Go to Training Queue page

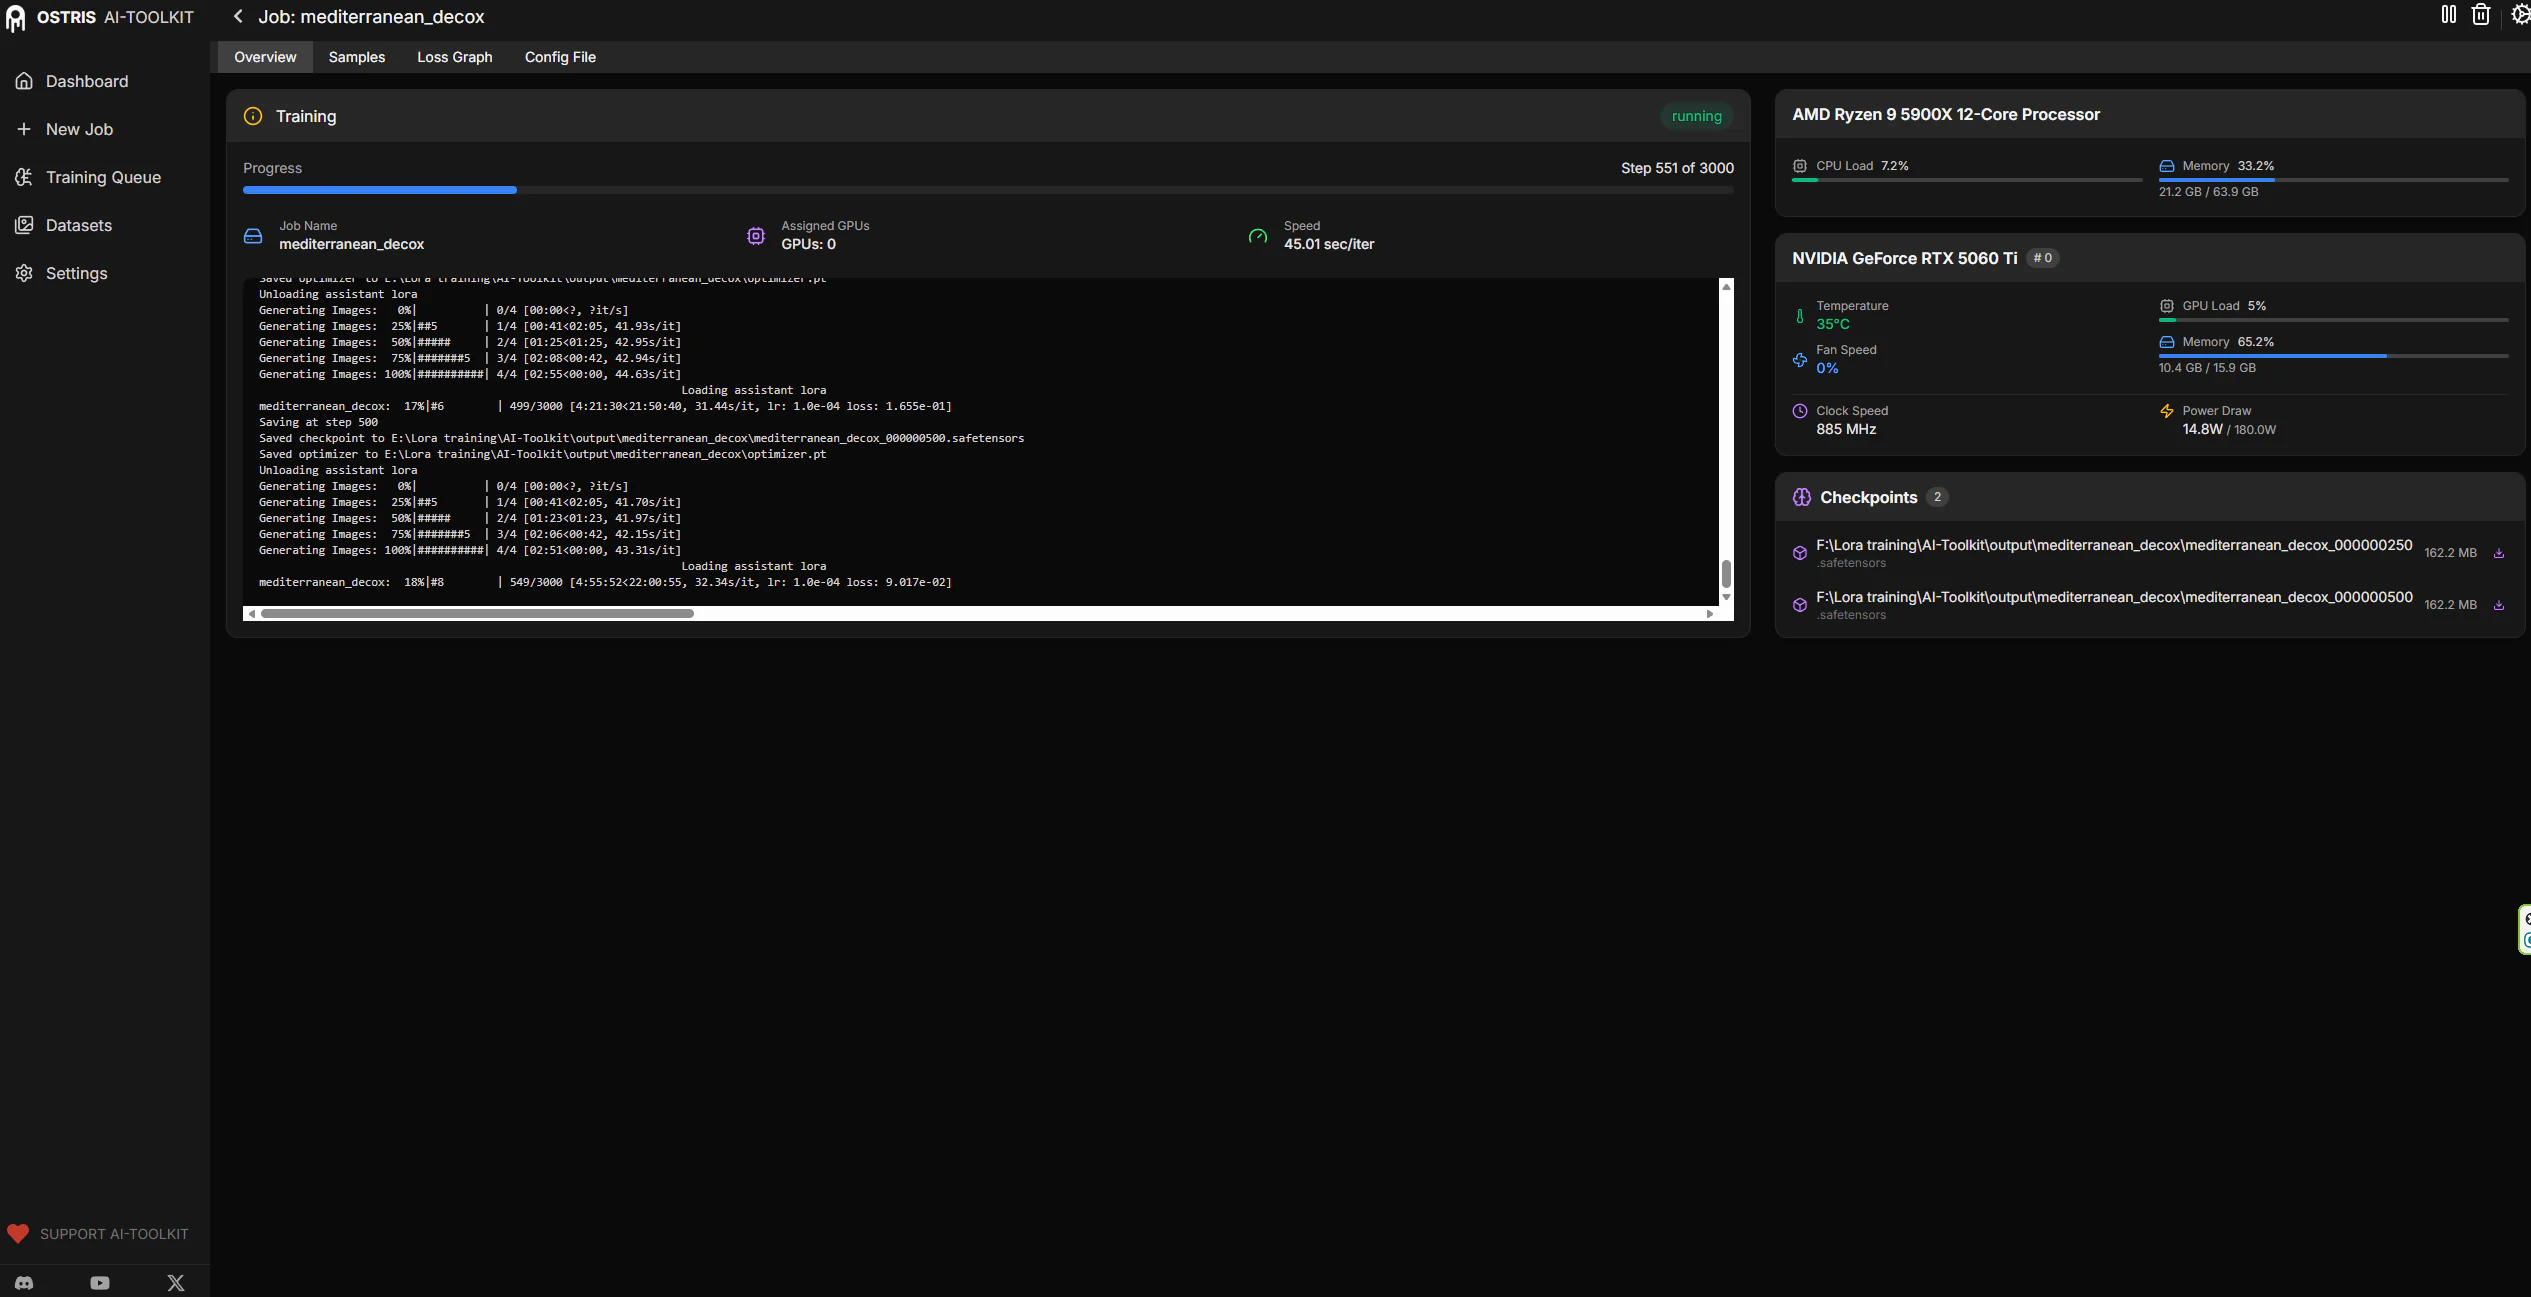coord(103,177)
